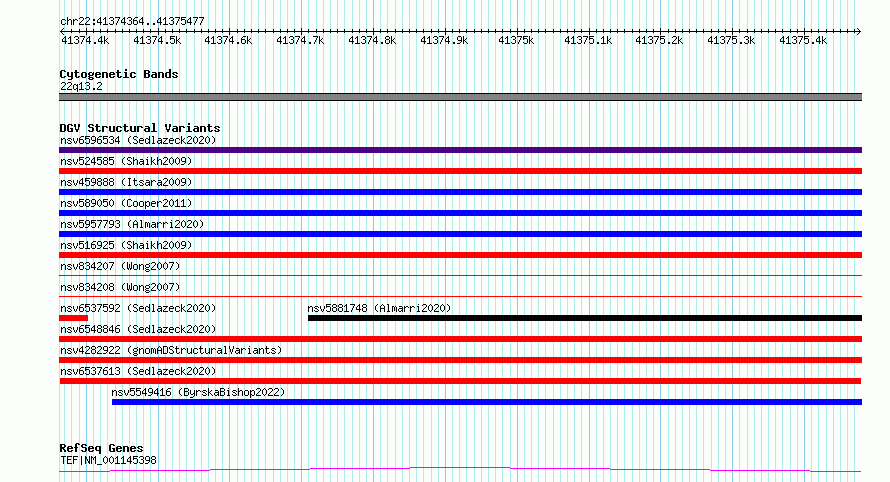Click the 41375.3k ruler position

click(731, 40)
